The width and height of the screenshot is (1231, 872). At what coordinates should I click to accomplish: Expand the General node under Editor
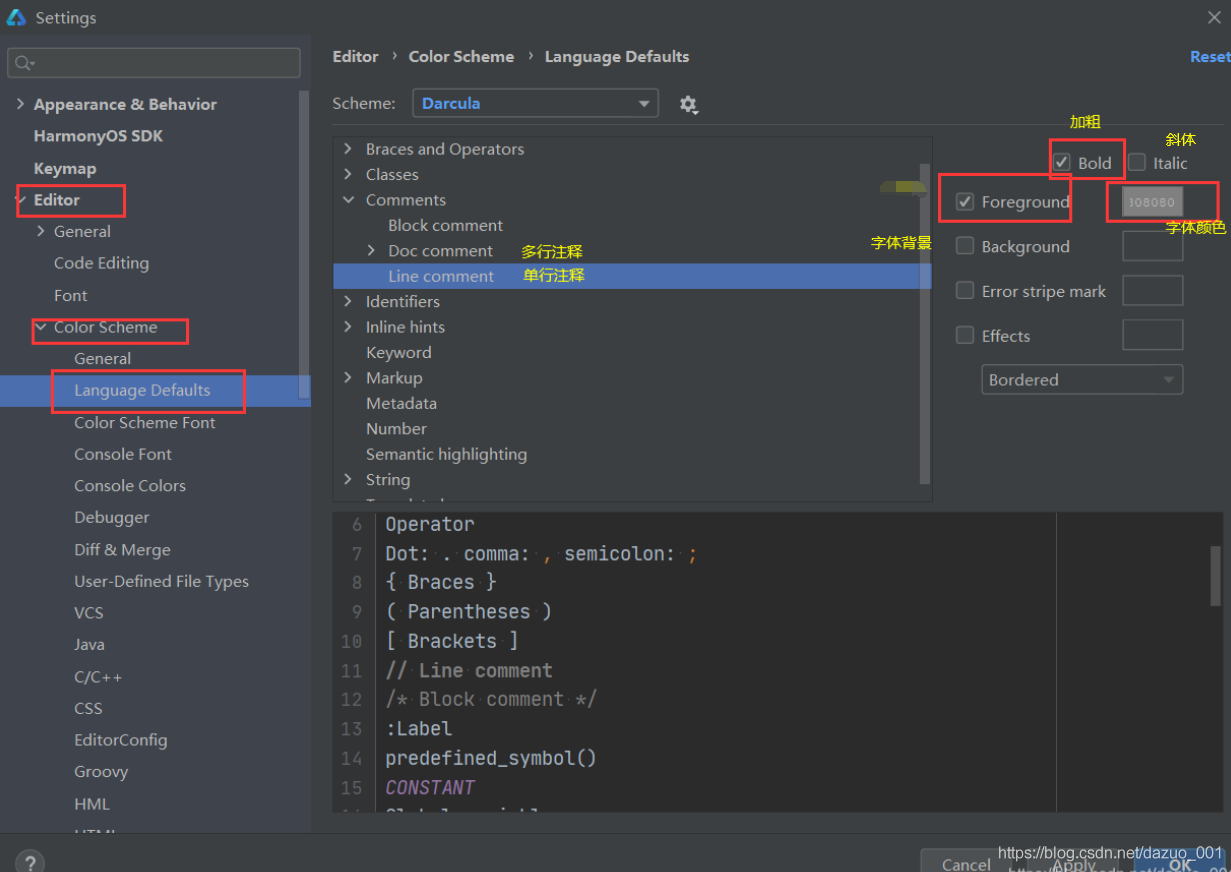pos(41,231)
